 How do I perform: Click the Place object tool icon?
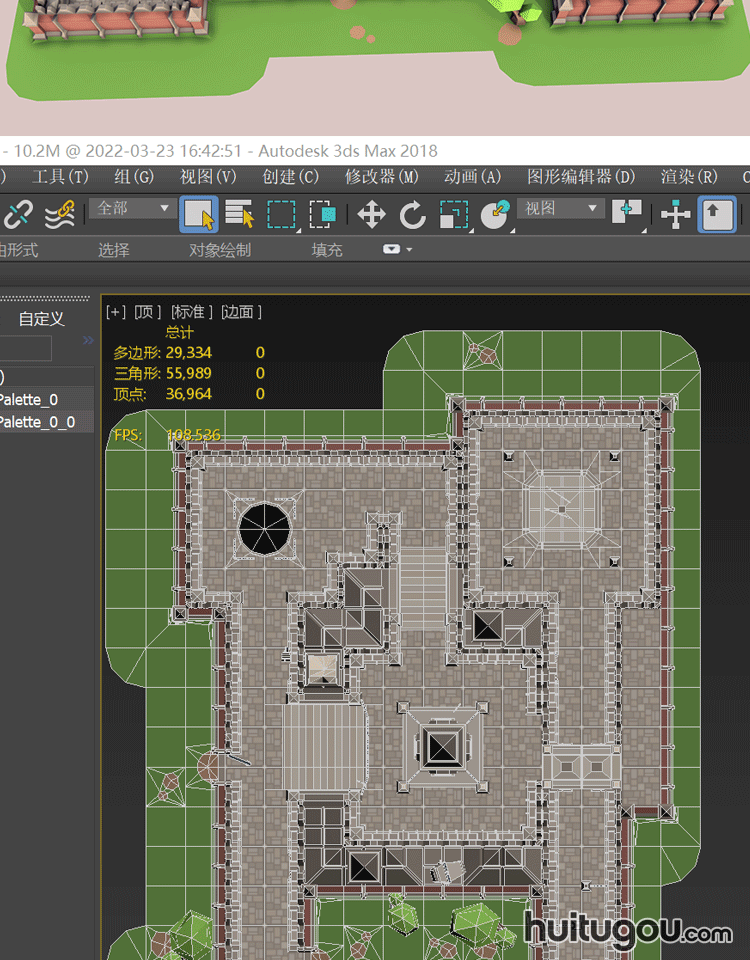[495, 214]
